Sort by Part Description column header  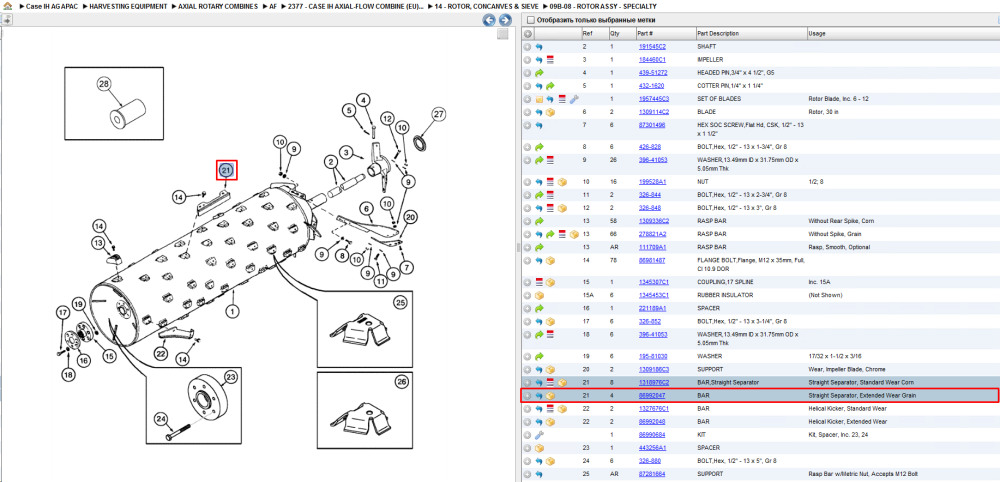(751, 33)
